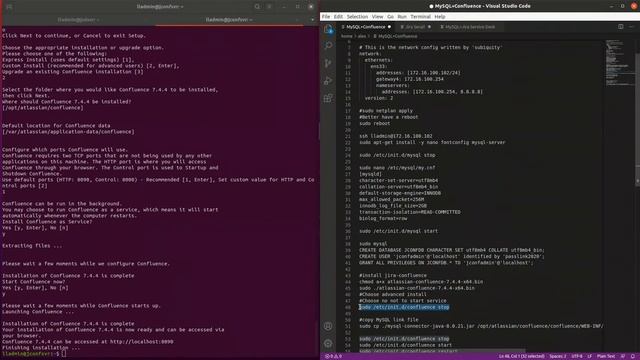
Task: Open the Search view in VS Code
Action: pyautogui.click(x=328, y=45)
